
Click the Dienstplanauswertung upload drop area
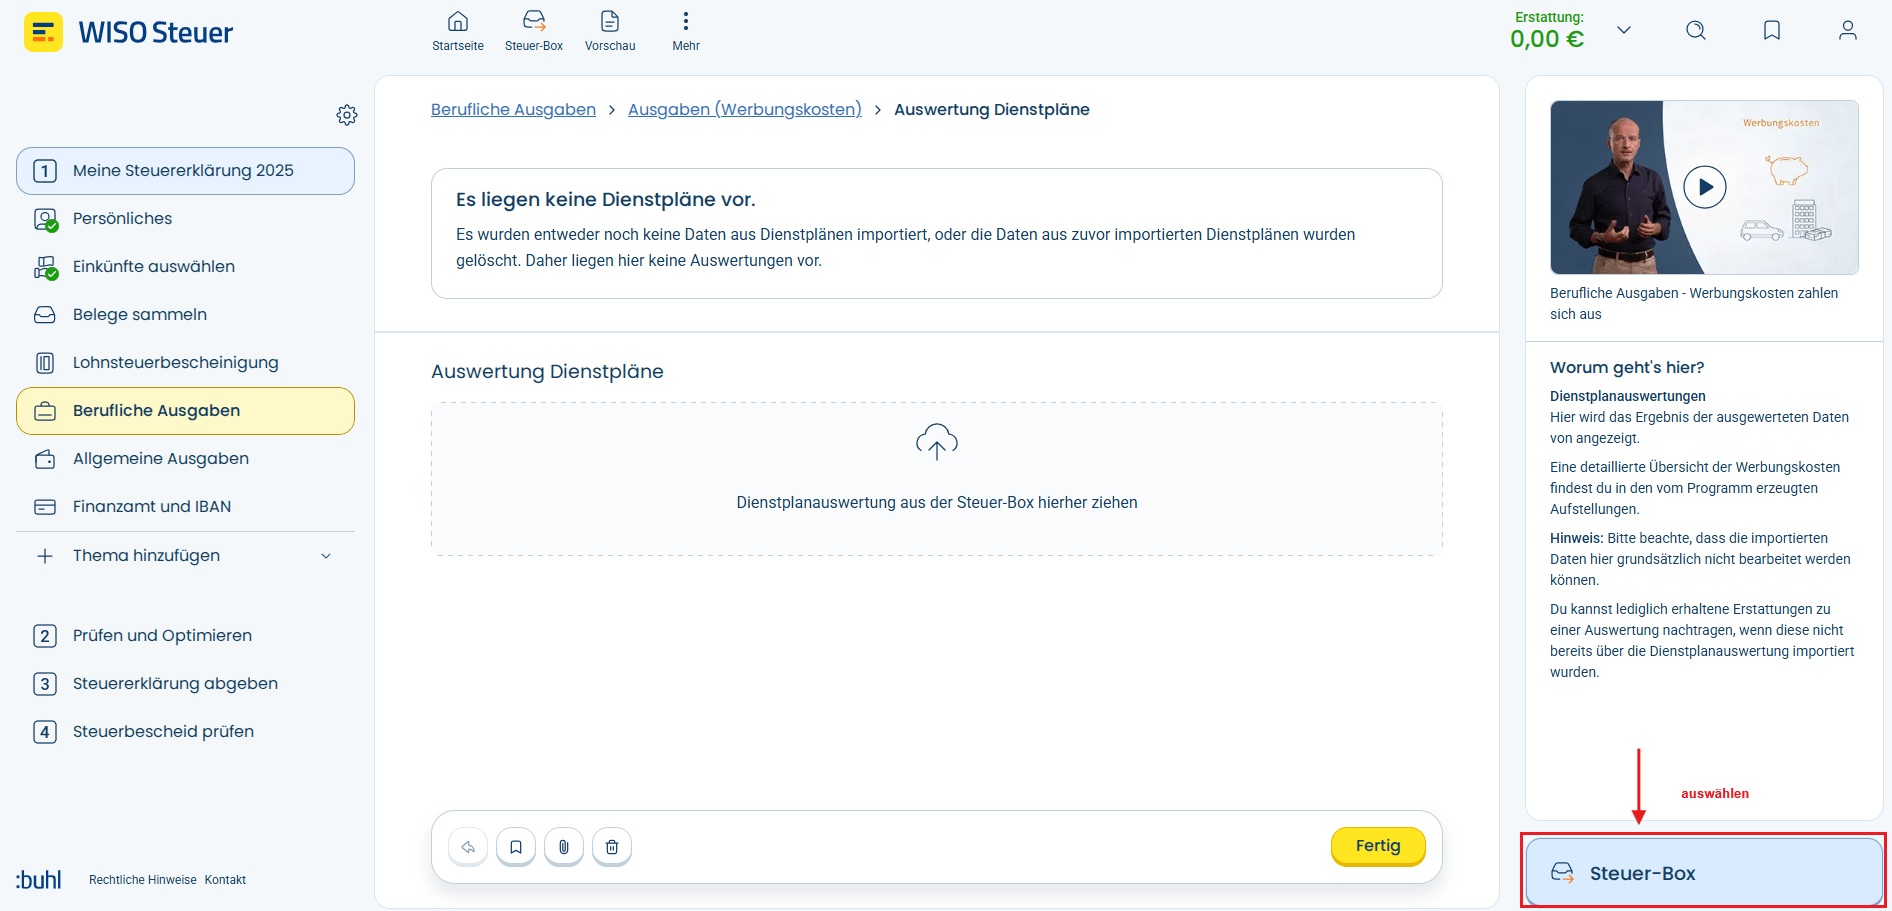coord(937,479)
